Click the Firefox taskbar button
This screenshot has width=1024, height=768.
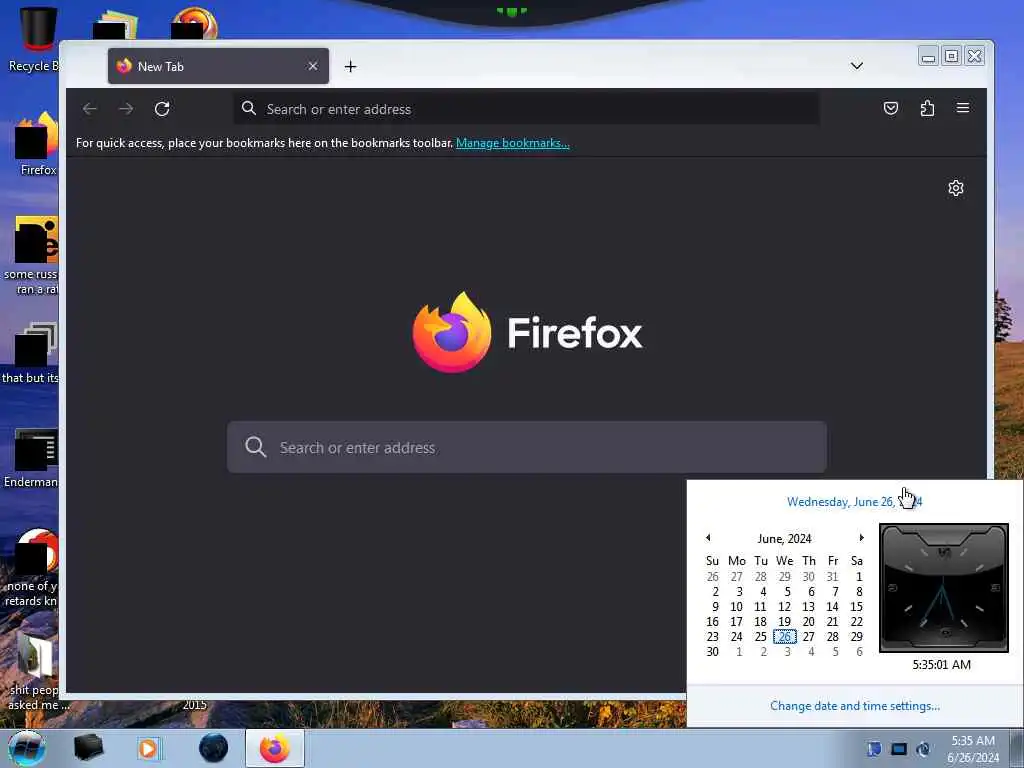[x=275, y=748]
